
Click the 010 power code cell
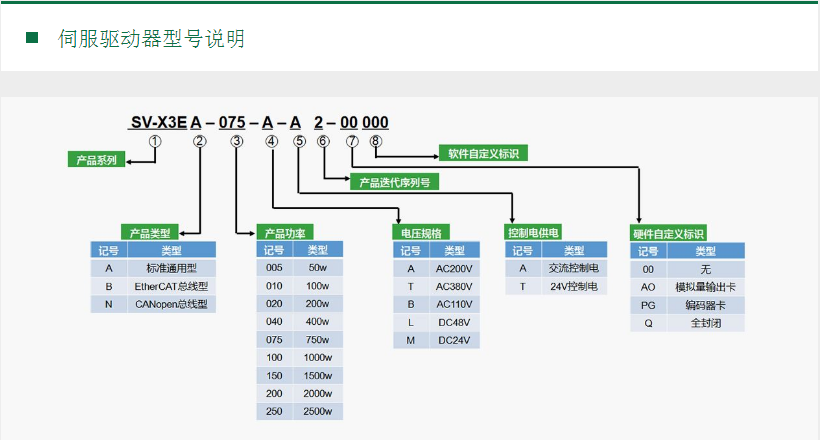[274, 286]
